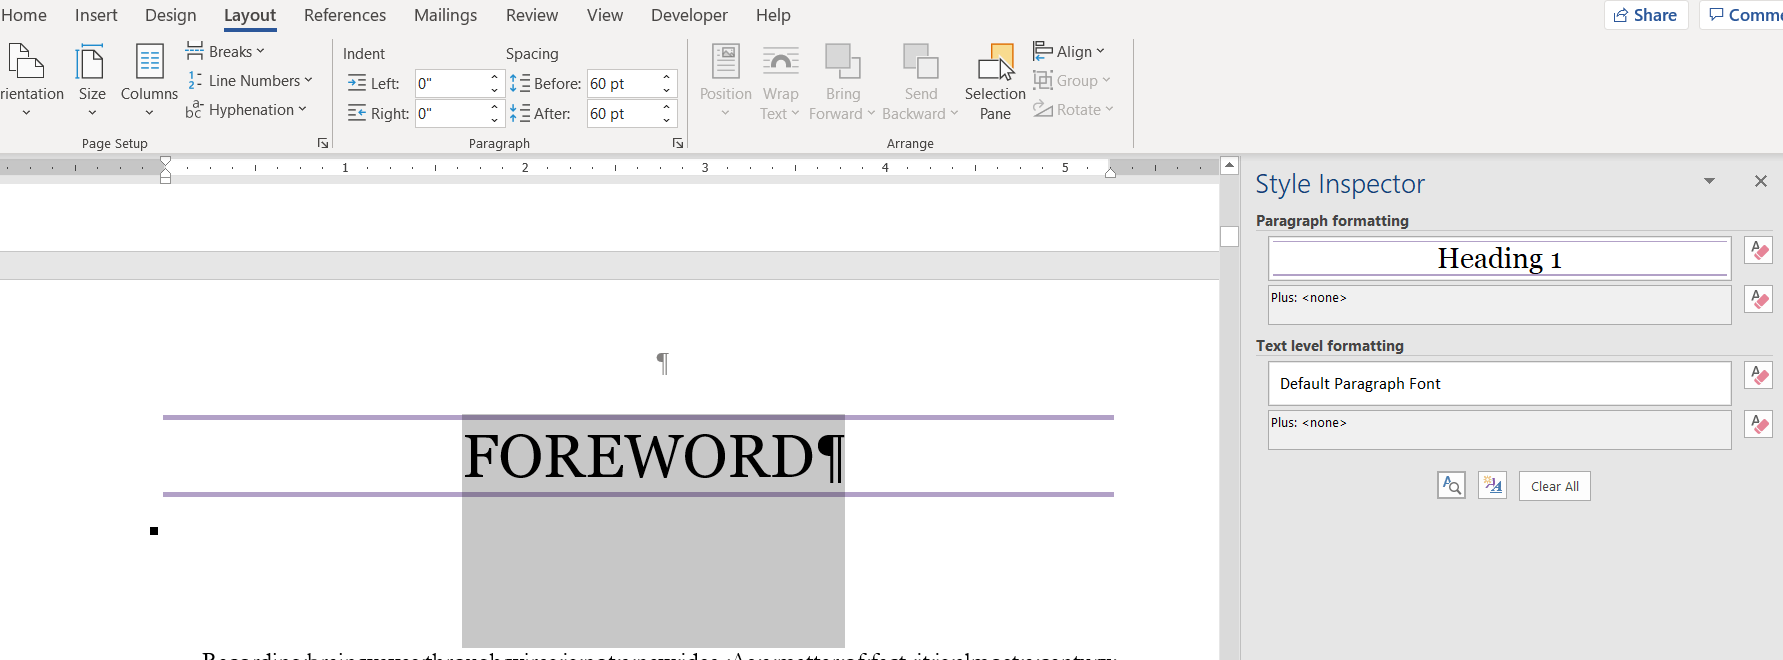Clear character formatting eraser icon
Viewport: 1783px width, 660px height.
(x=1758, y=424)
